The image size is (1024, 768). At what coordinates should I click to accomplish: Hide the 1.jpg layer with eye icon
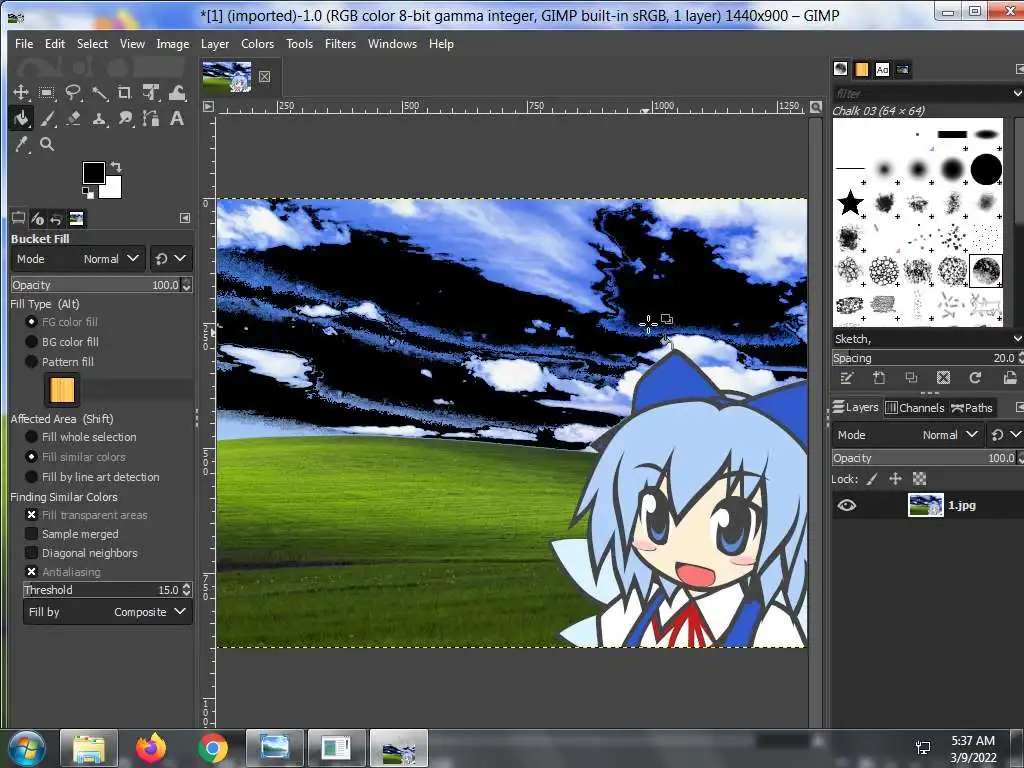pyautogui.click(x=847, y=505)
